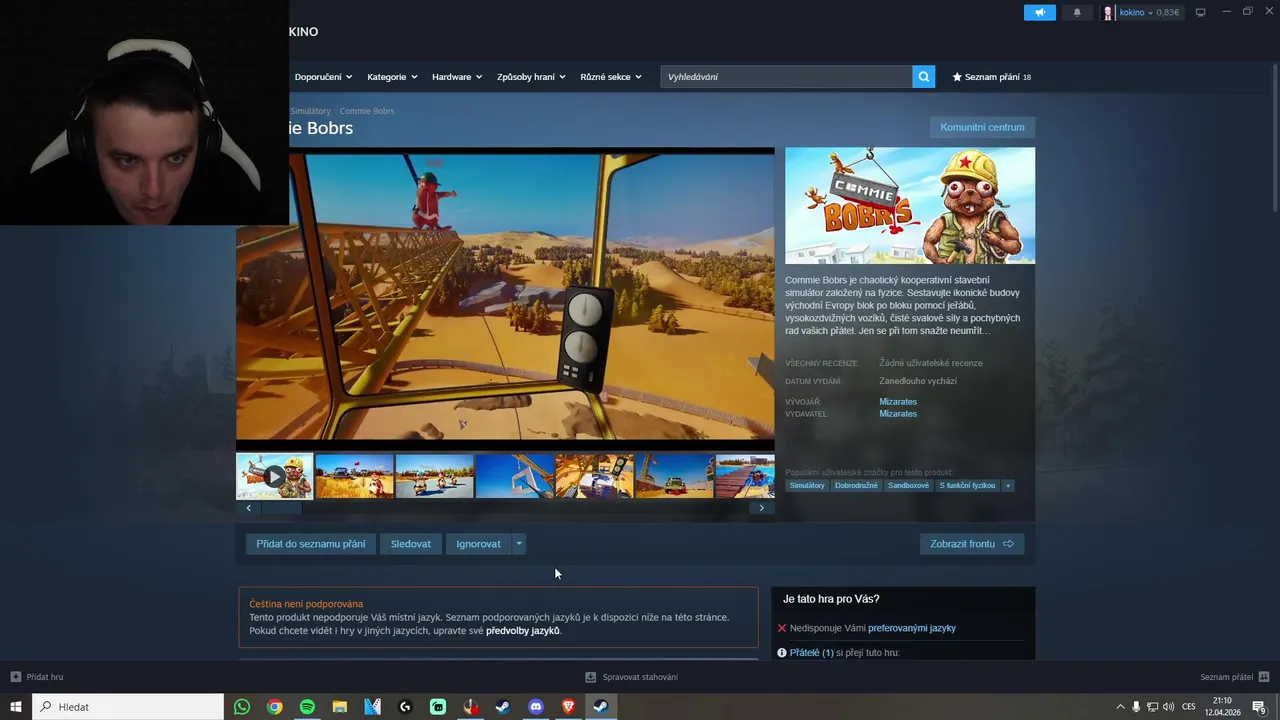
Task: Open the Windows notification center icon
Action: point(1260,707)
